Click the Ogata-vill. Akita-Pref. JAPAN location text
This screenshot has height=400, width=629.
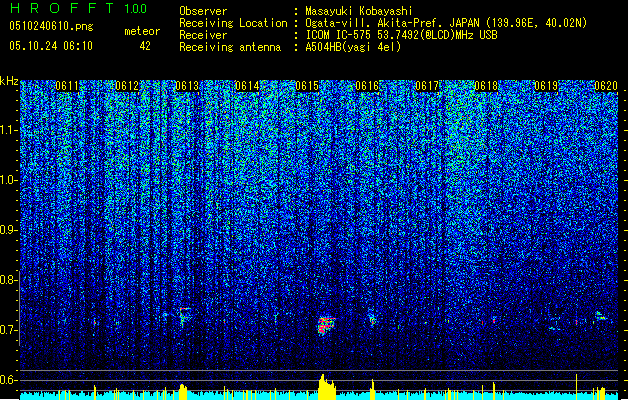pos(446,23)
